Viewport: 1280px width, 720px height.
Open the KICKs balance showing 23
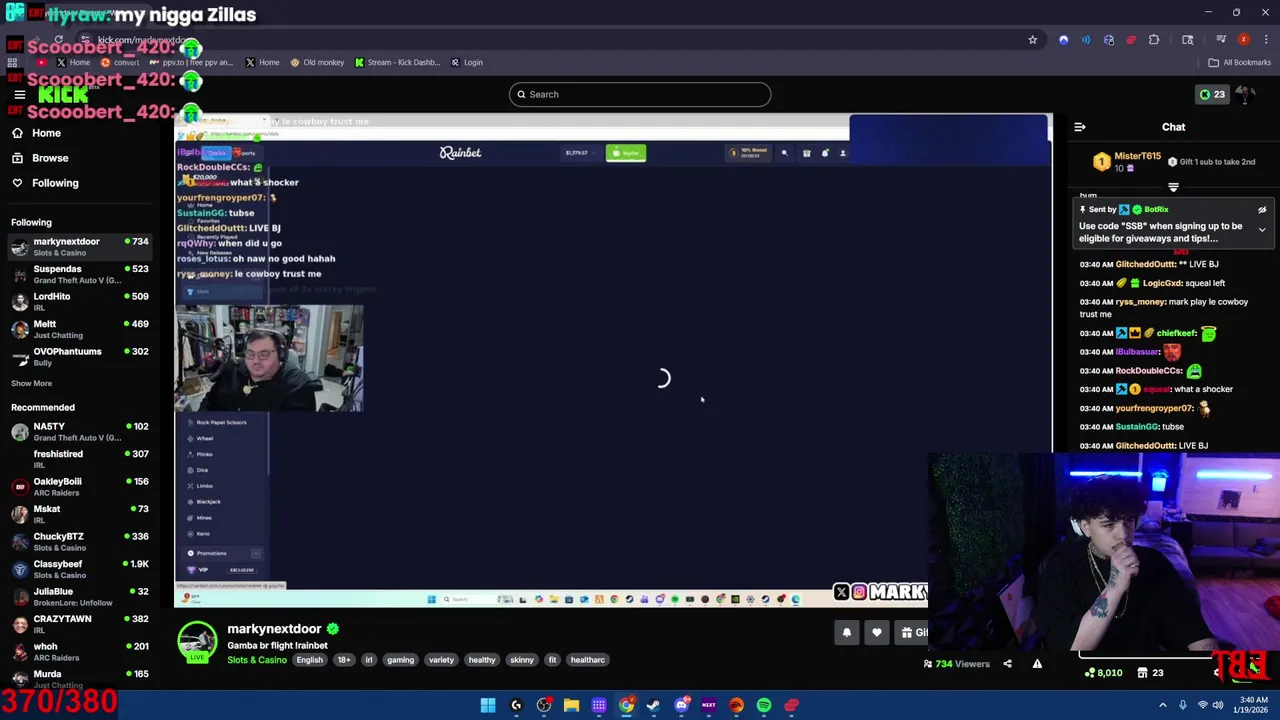tap(1212, 95)
